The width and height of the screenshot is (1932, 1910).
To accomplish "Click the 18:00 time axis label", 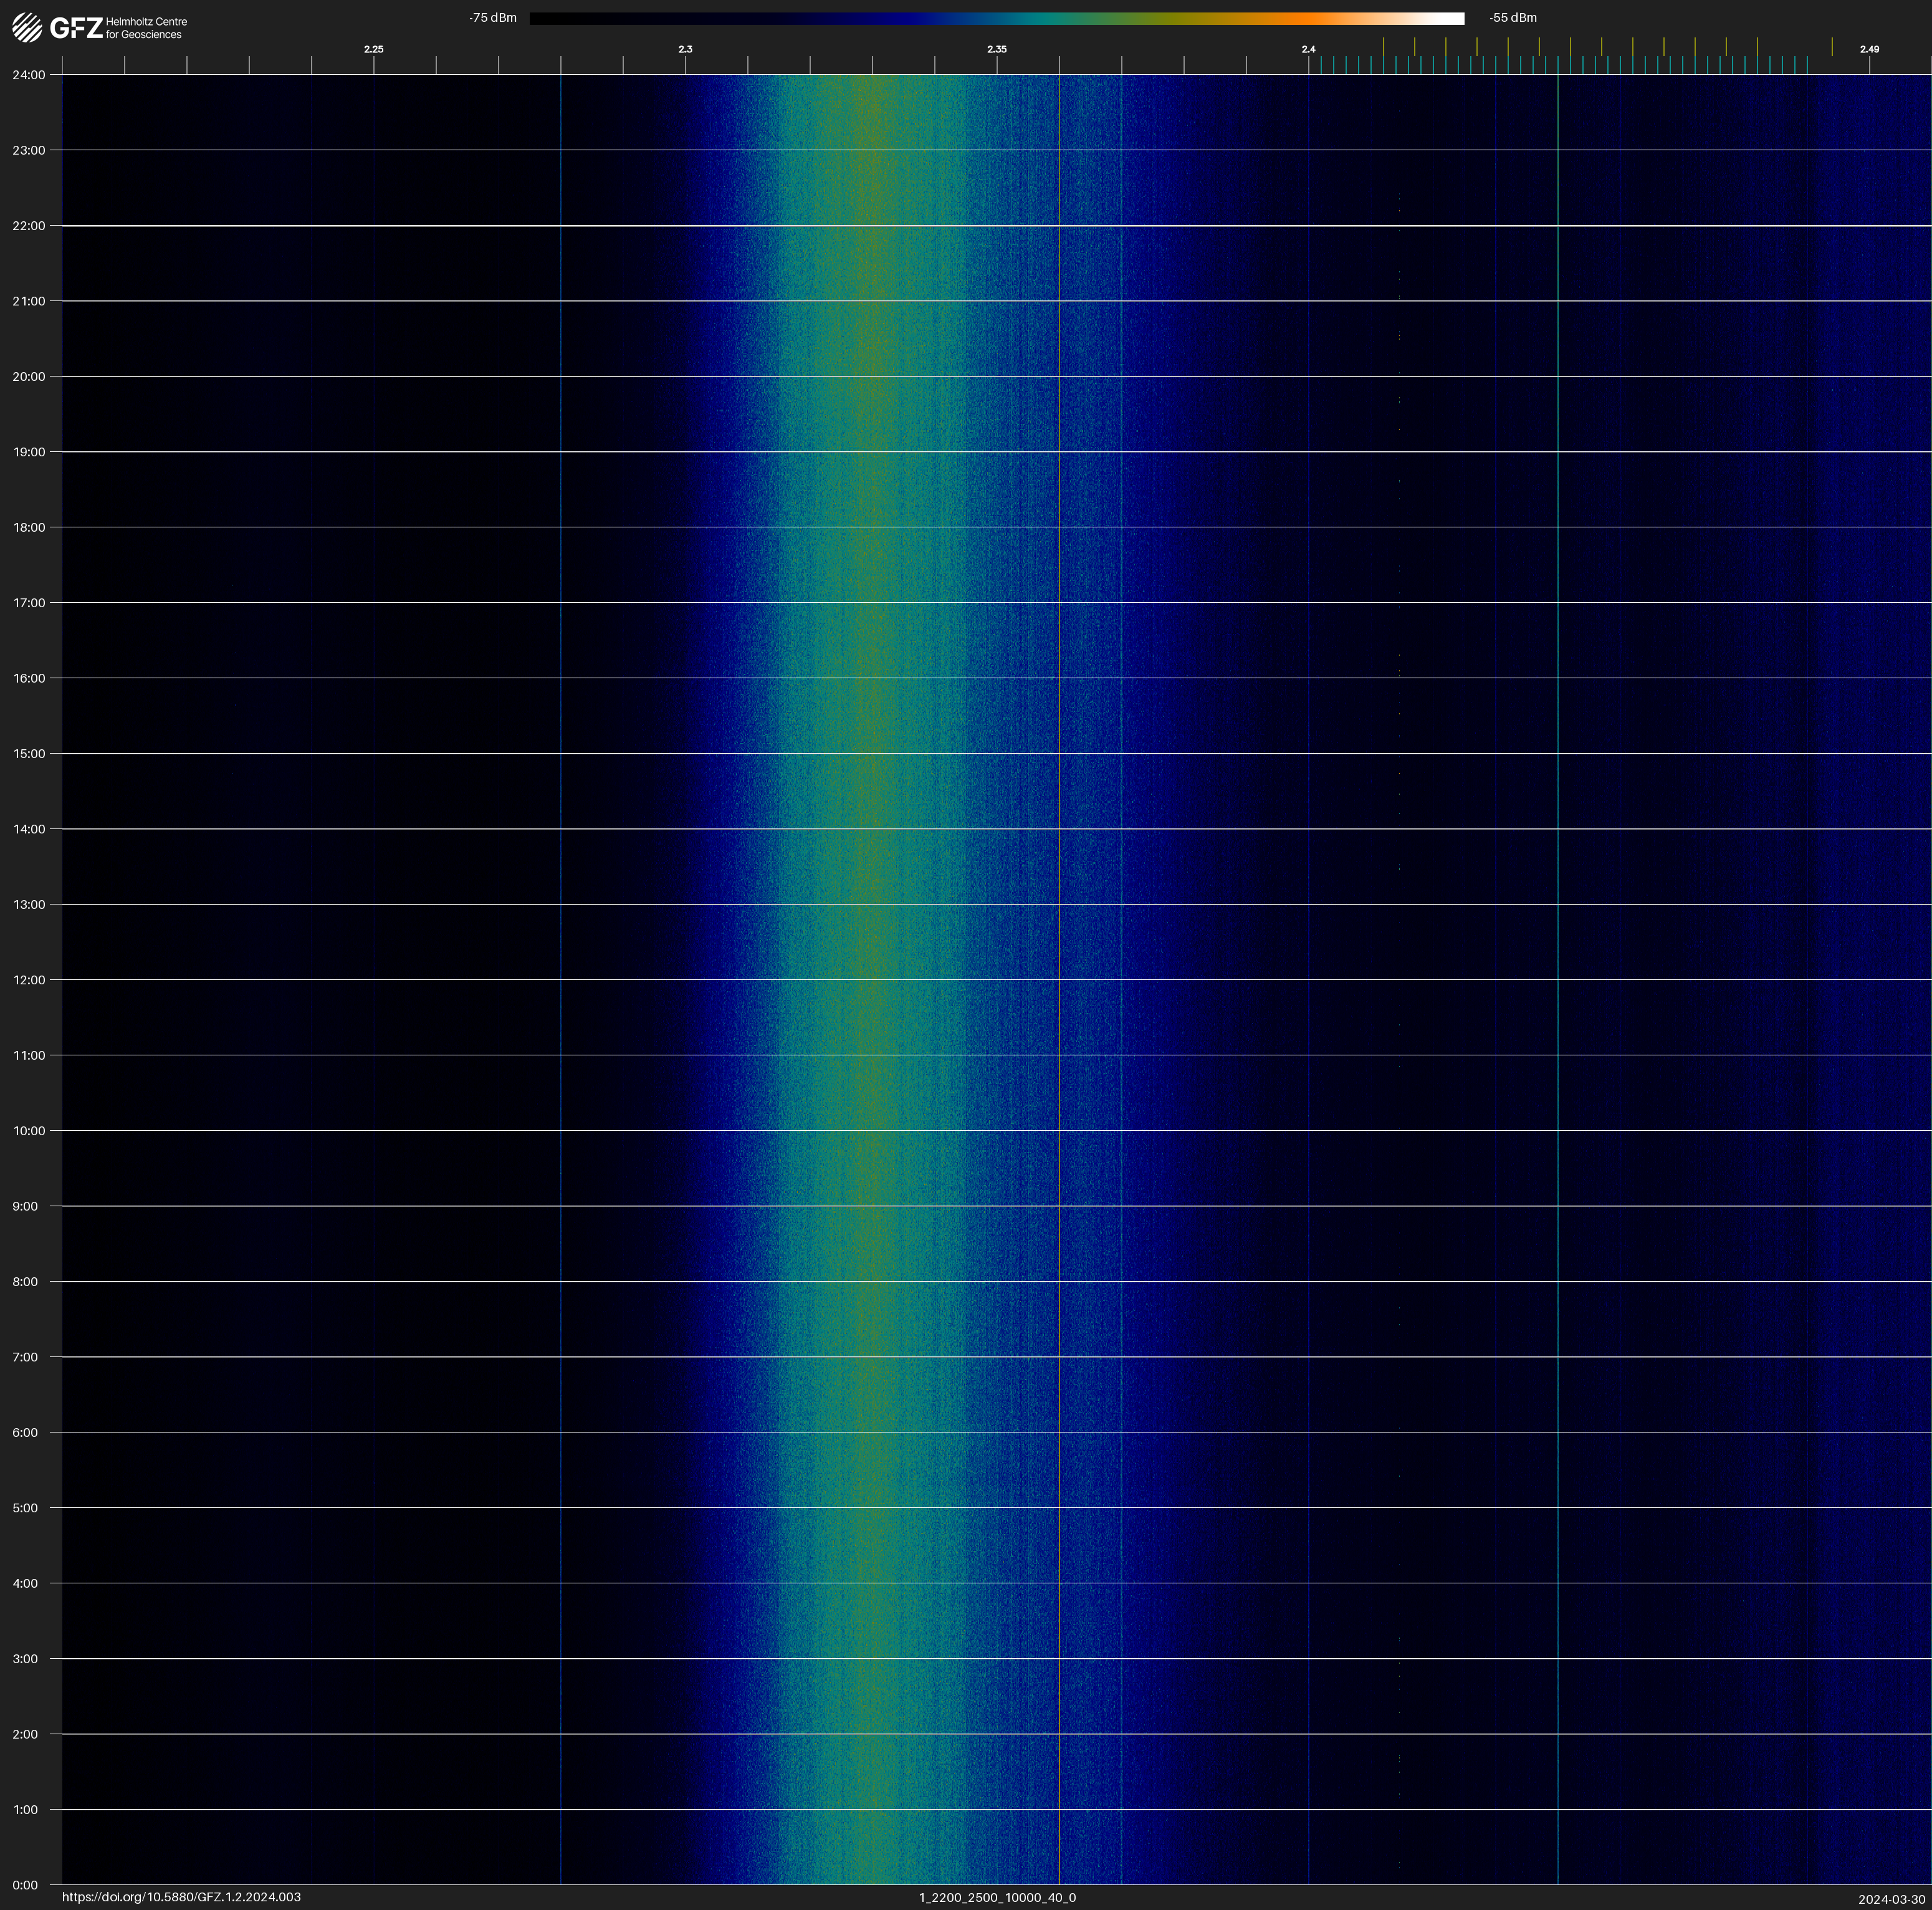I will click(29, 527).
